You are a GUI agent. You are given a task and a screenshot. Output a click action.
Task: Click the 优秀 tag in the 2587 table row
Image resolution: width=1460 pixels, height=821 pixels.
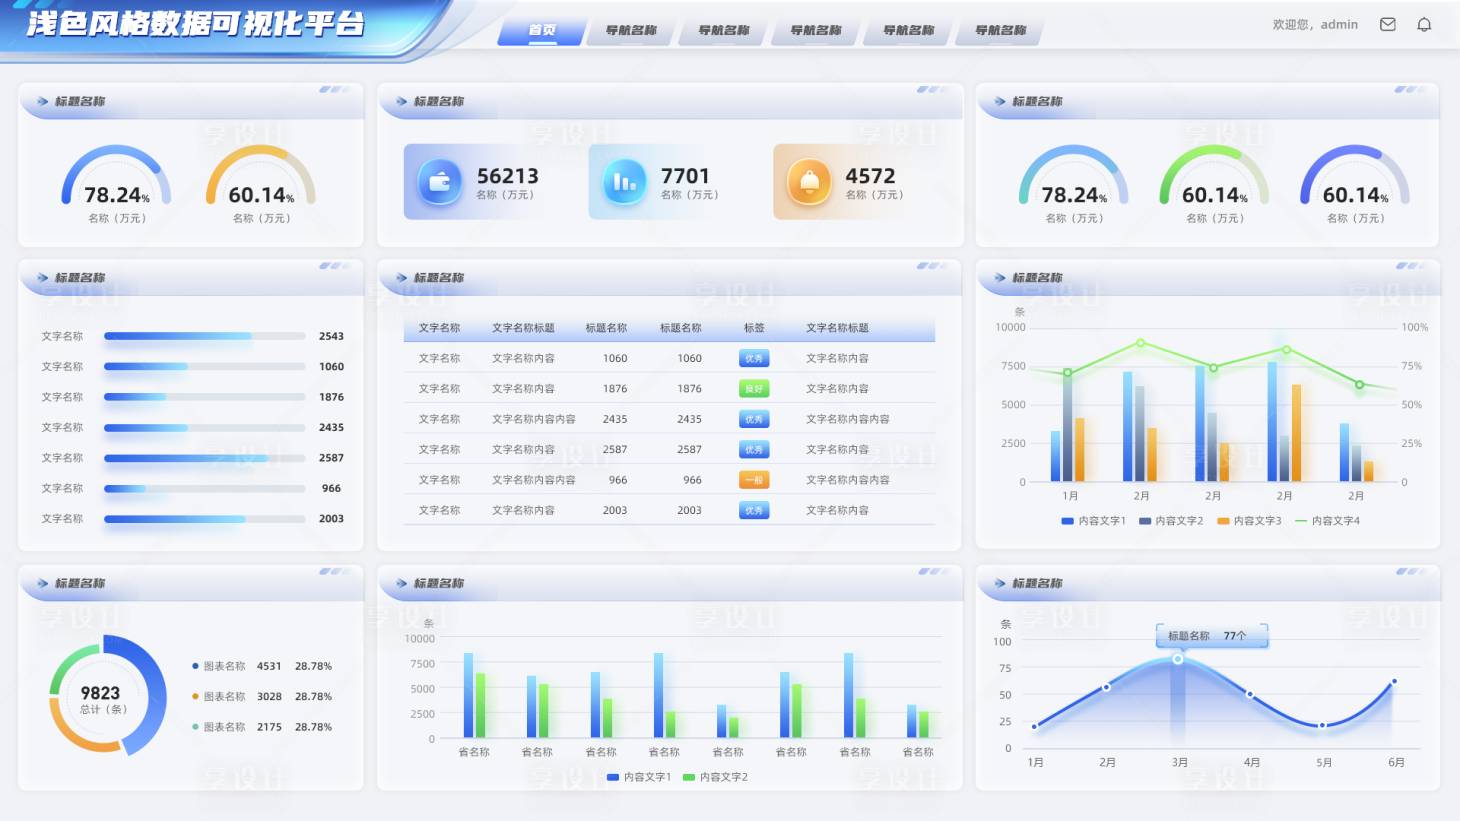click(754, 449)
